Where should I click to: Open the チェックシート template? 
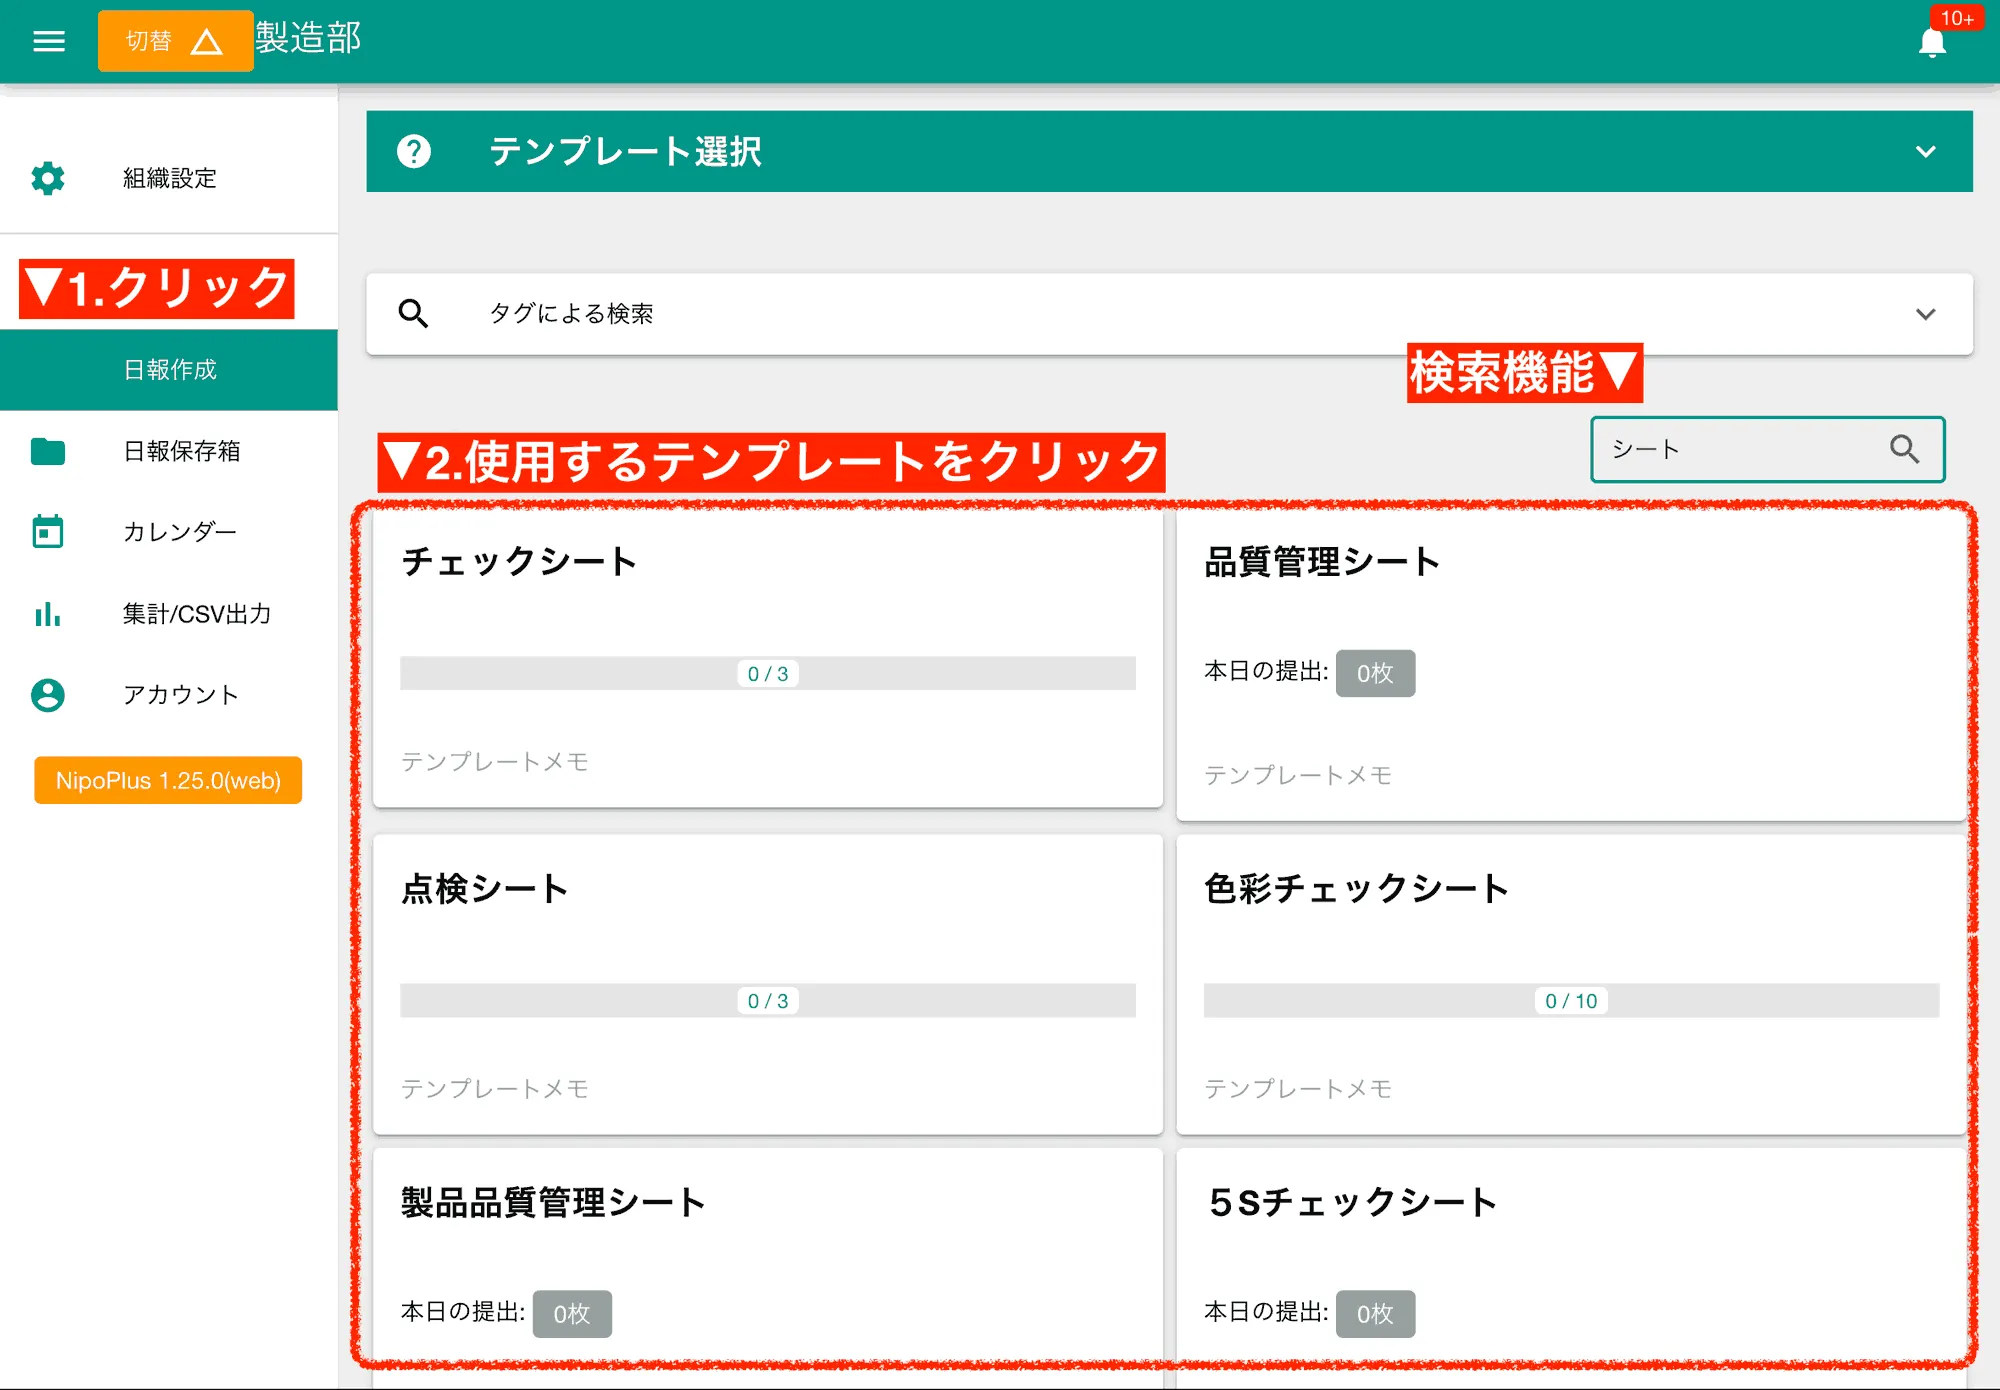[x=766, y=660]
